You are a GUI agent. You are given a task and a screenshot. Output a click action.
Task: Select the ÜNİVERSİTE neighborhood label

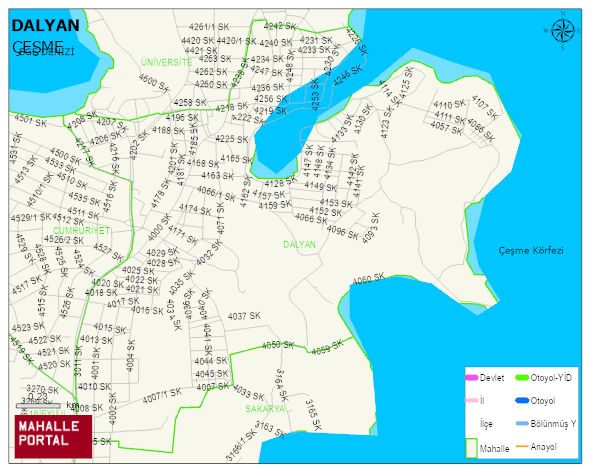point(167,62)
